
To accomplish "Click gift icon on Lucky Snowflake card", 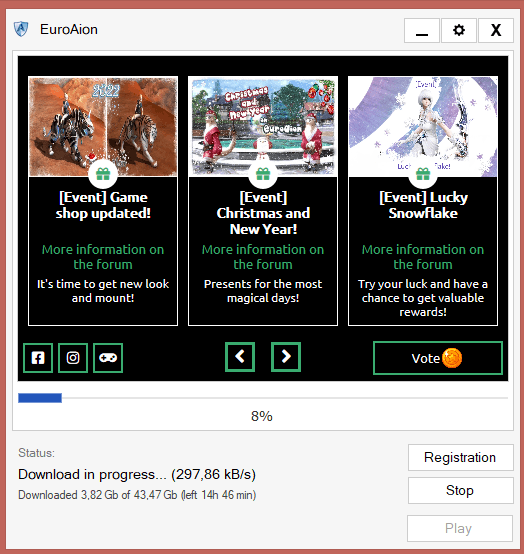I will coord(423,173).
